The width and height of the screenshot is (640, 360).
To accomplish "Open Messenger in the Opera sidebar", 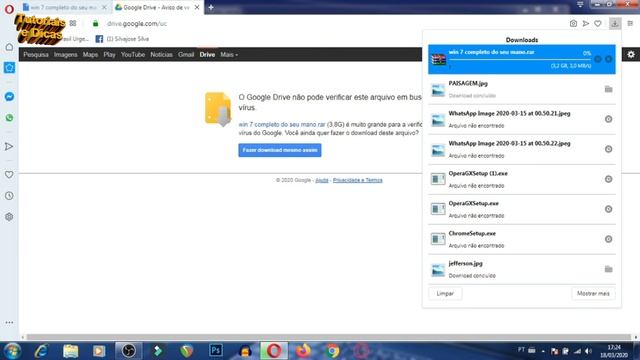I will pos(9,97).
